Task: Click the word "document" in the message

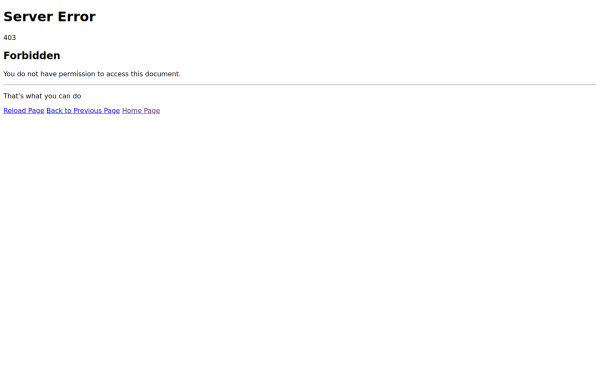Action: (x=162, y=74)
